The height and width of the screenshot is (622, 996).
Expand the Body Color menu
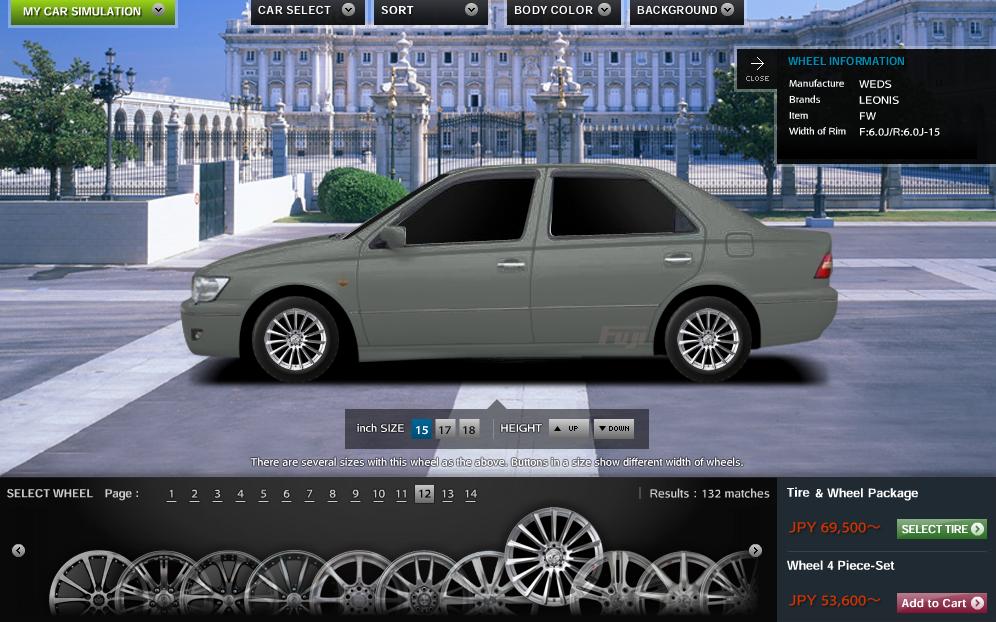[562, 10]
